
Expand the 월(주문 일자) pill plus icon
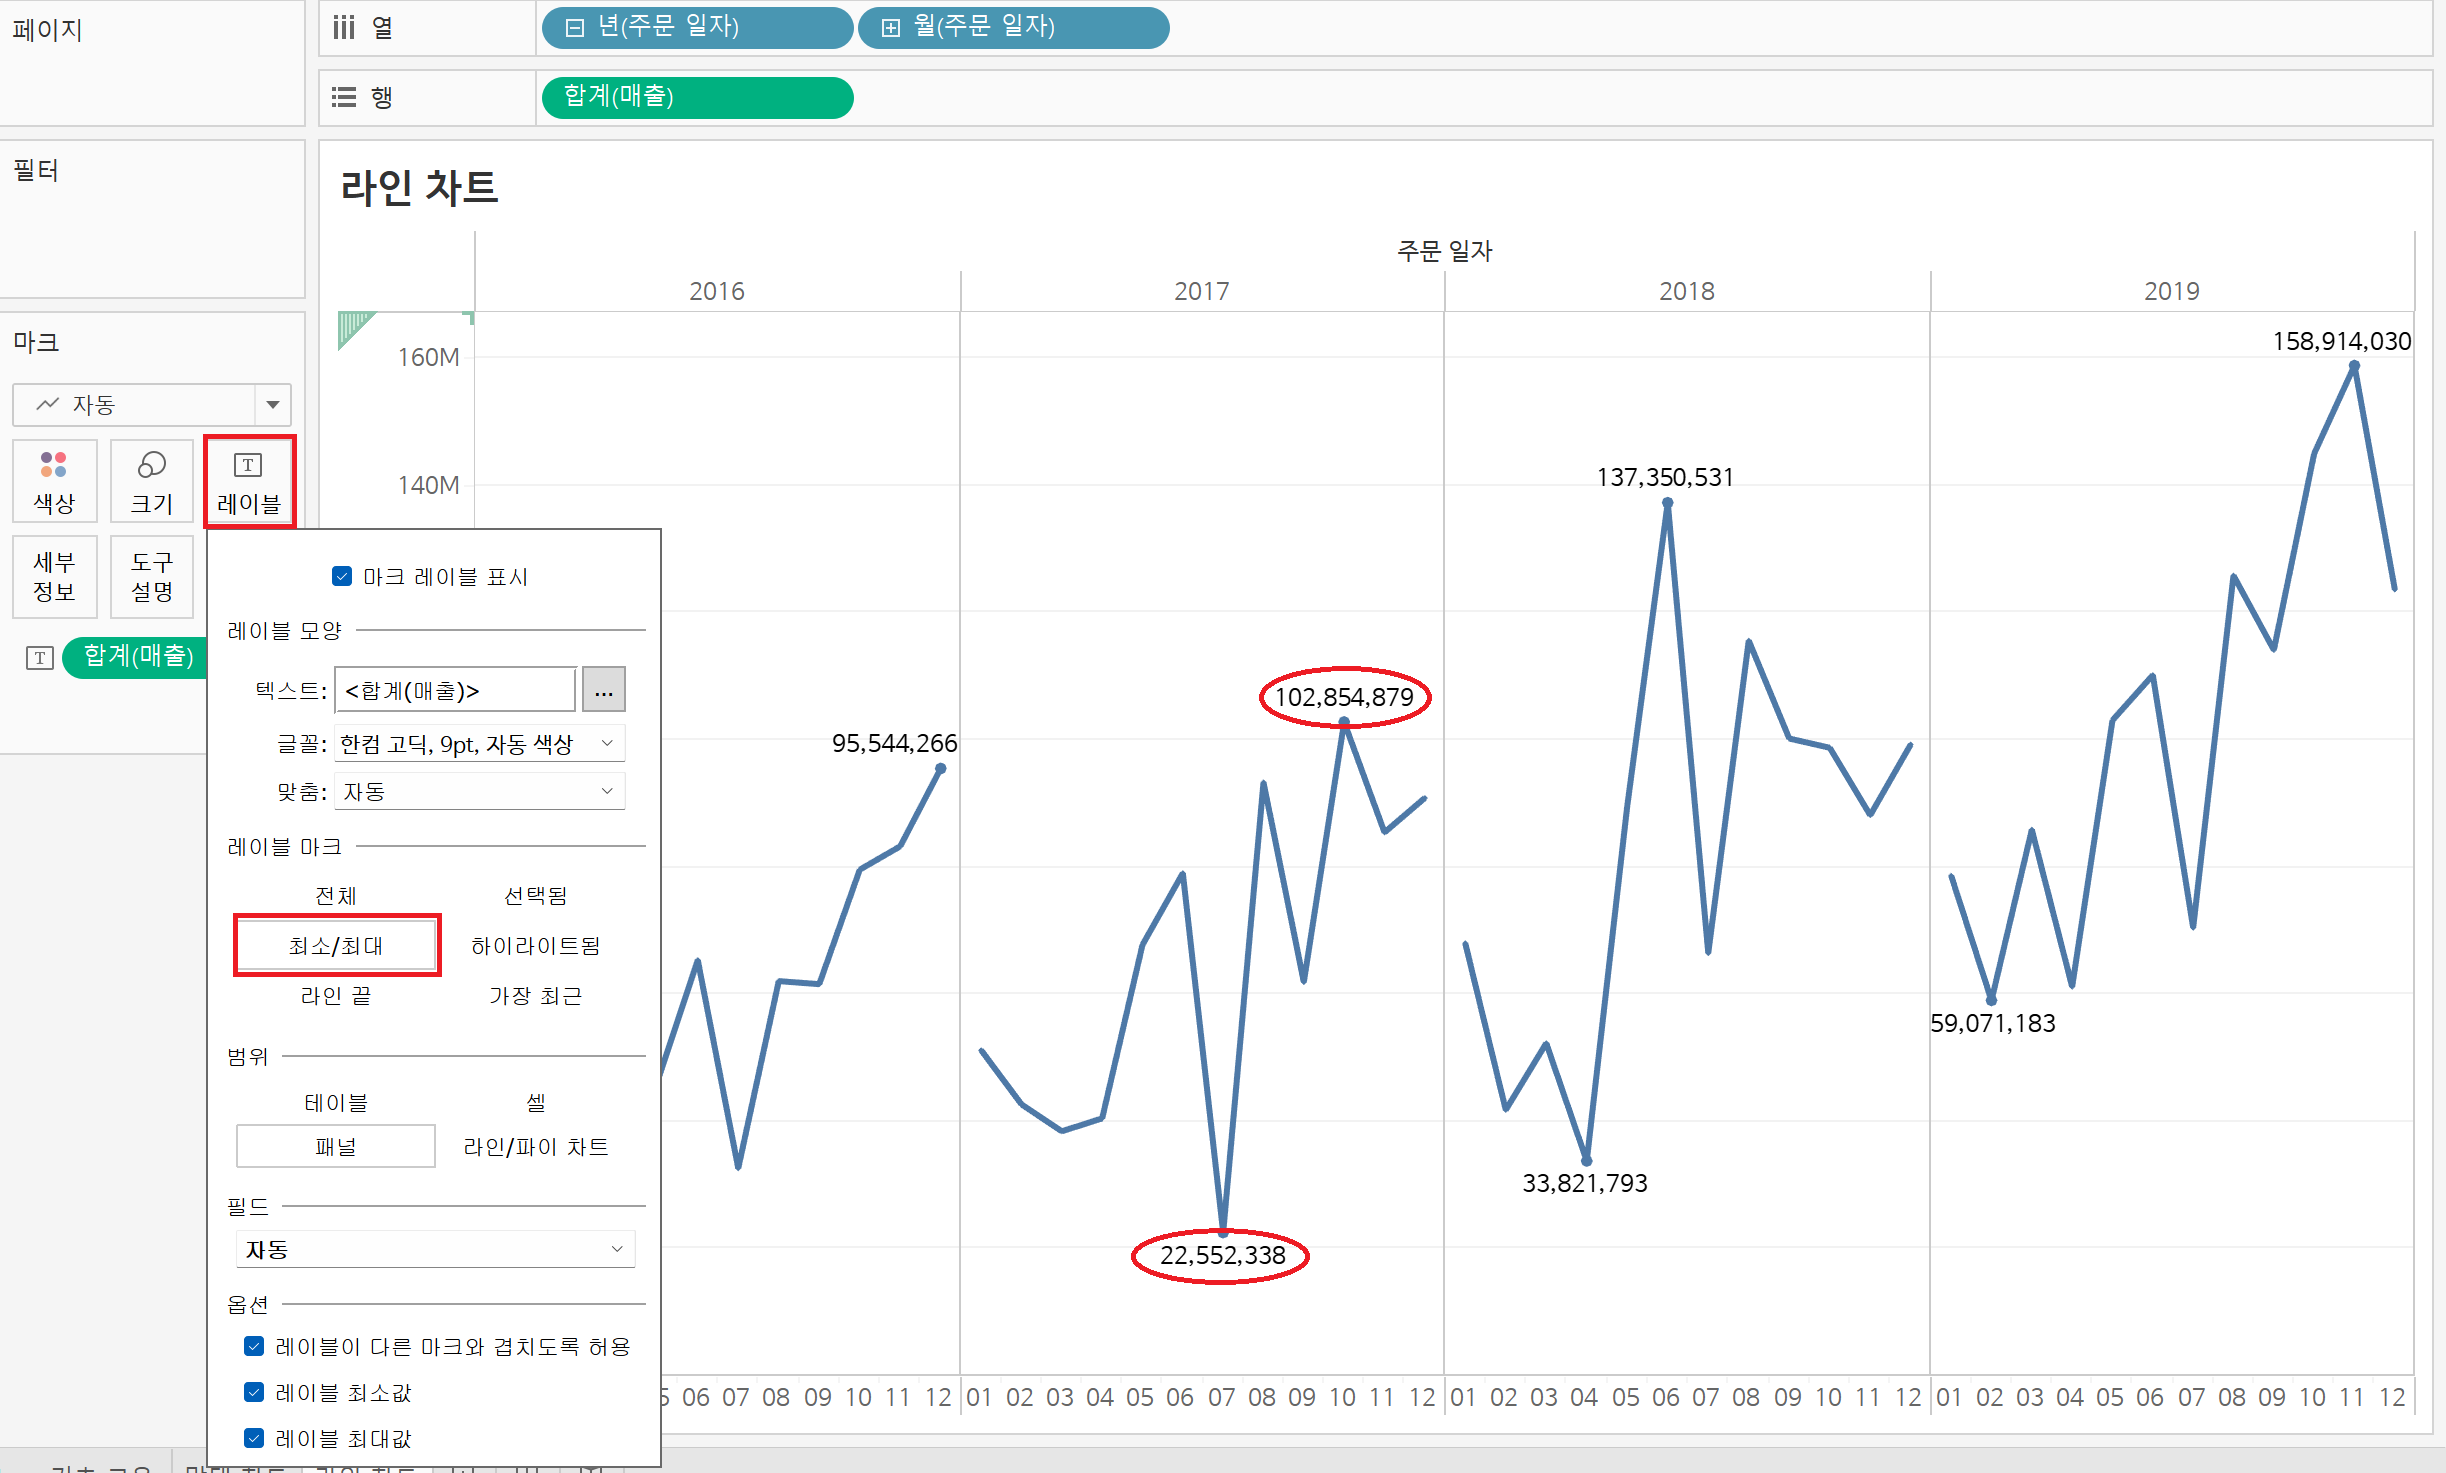tap(890, 28)
